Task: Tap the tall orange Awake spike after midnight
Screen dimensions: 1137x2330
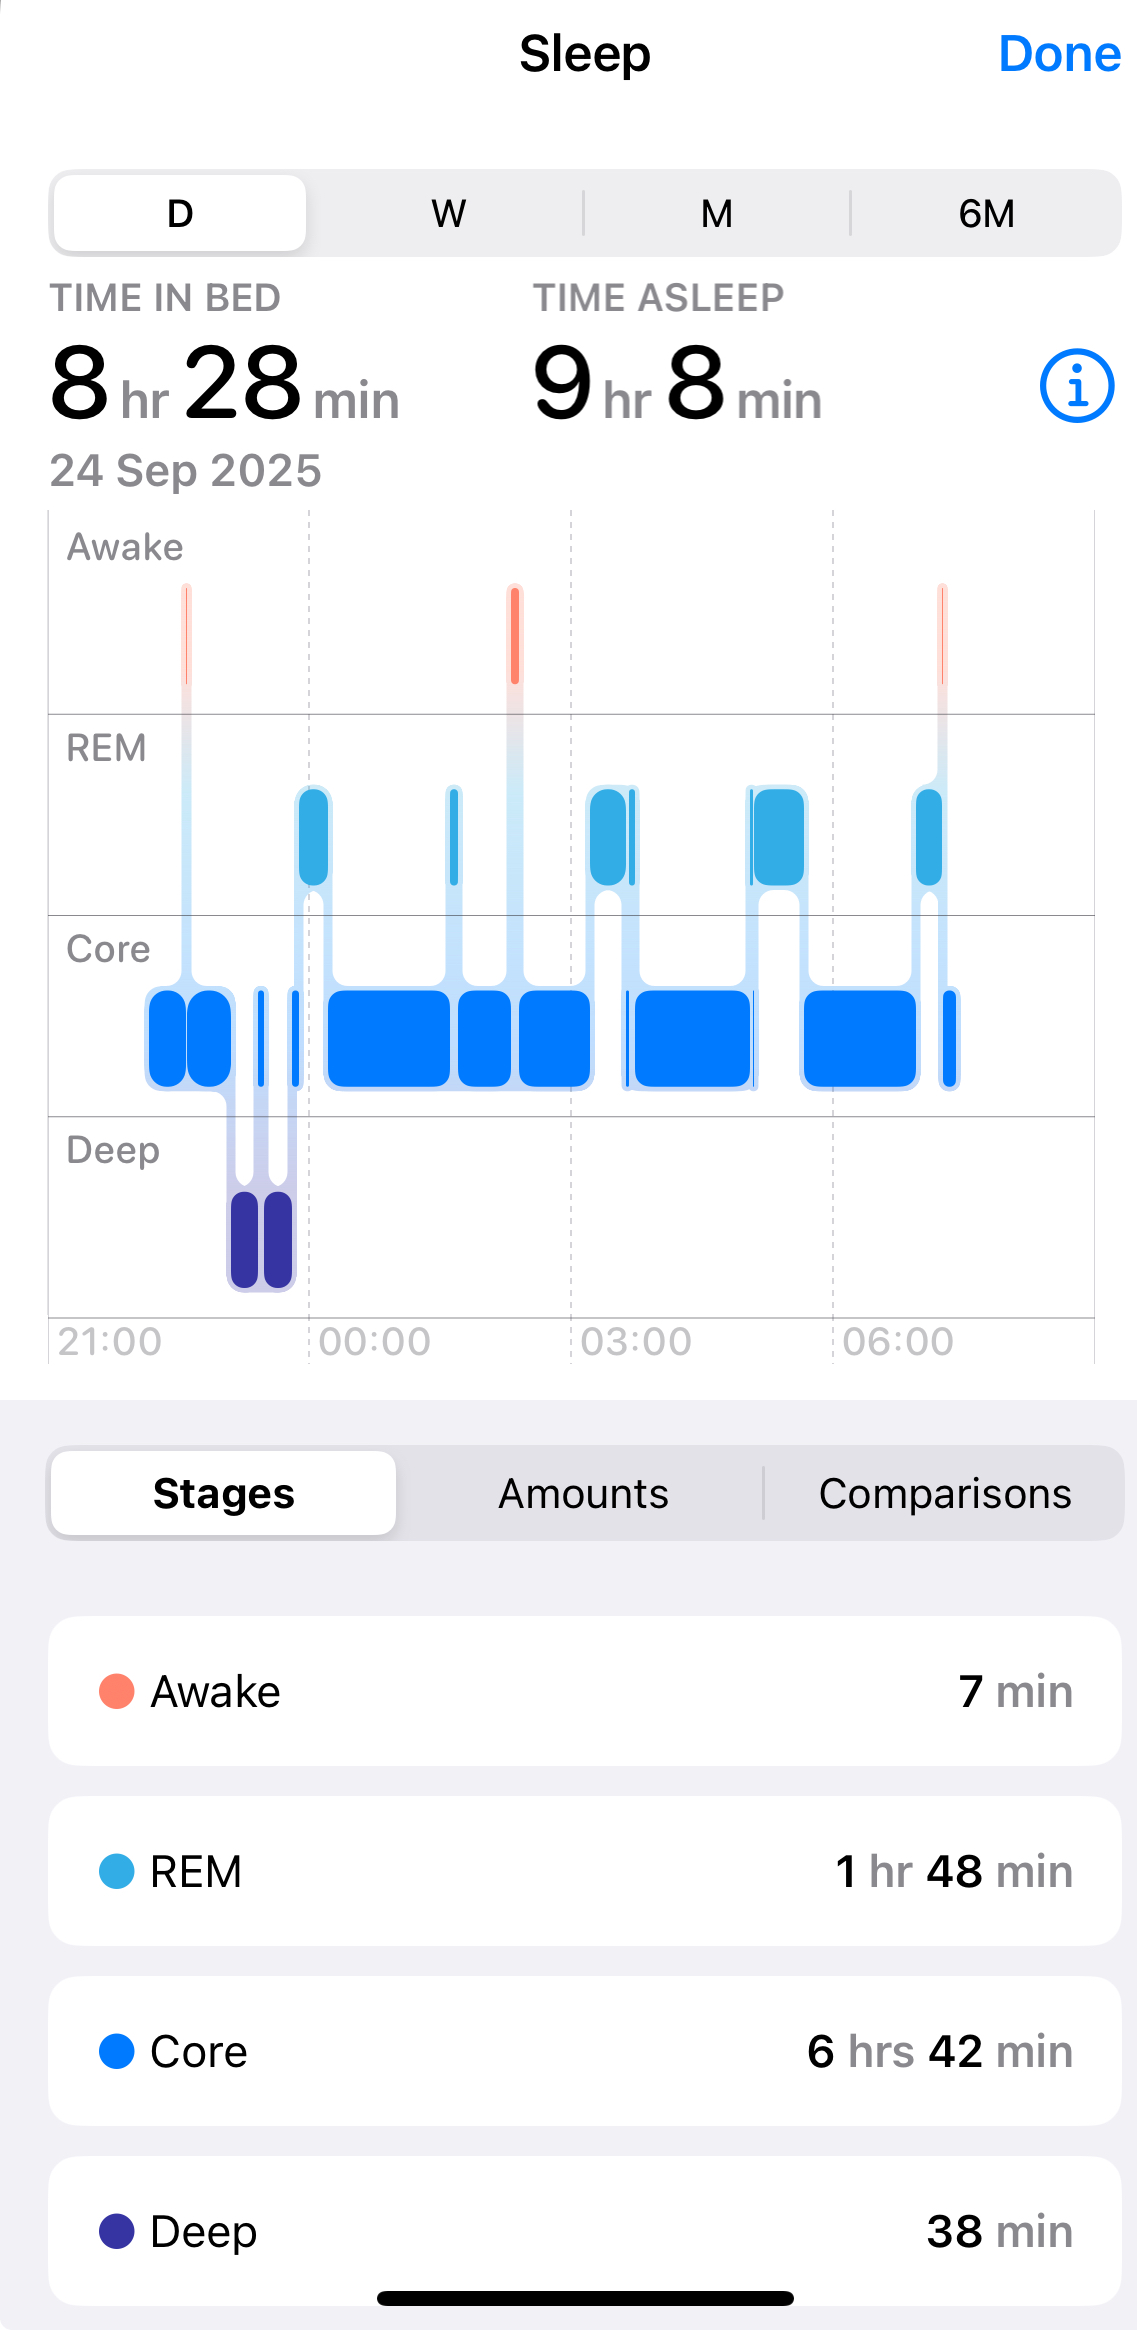Action: pos(515,636)
